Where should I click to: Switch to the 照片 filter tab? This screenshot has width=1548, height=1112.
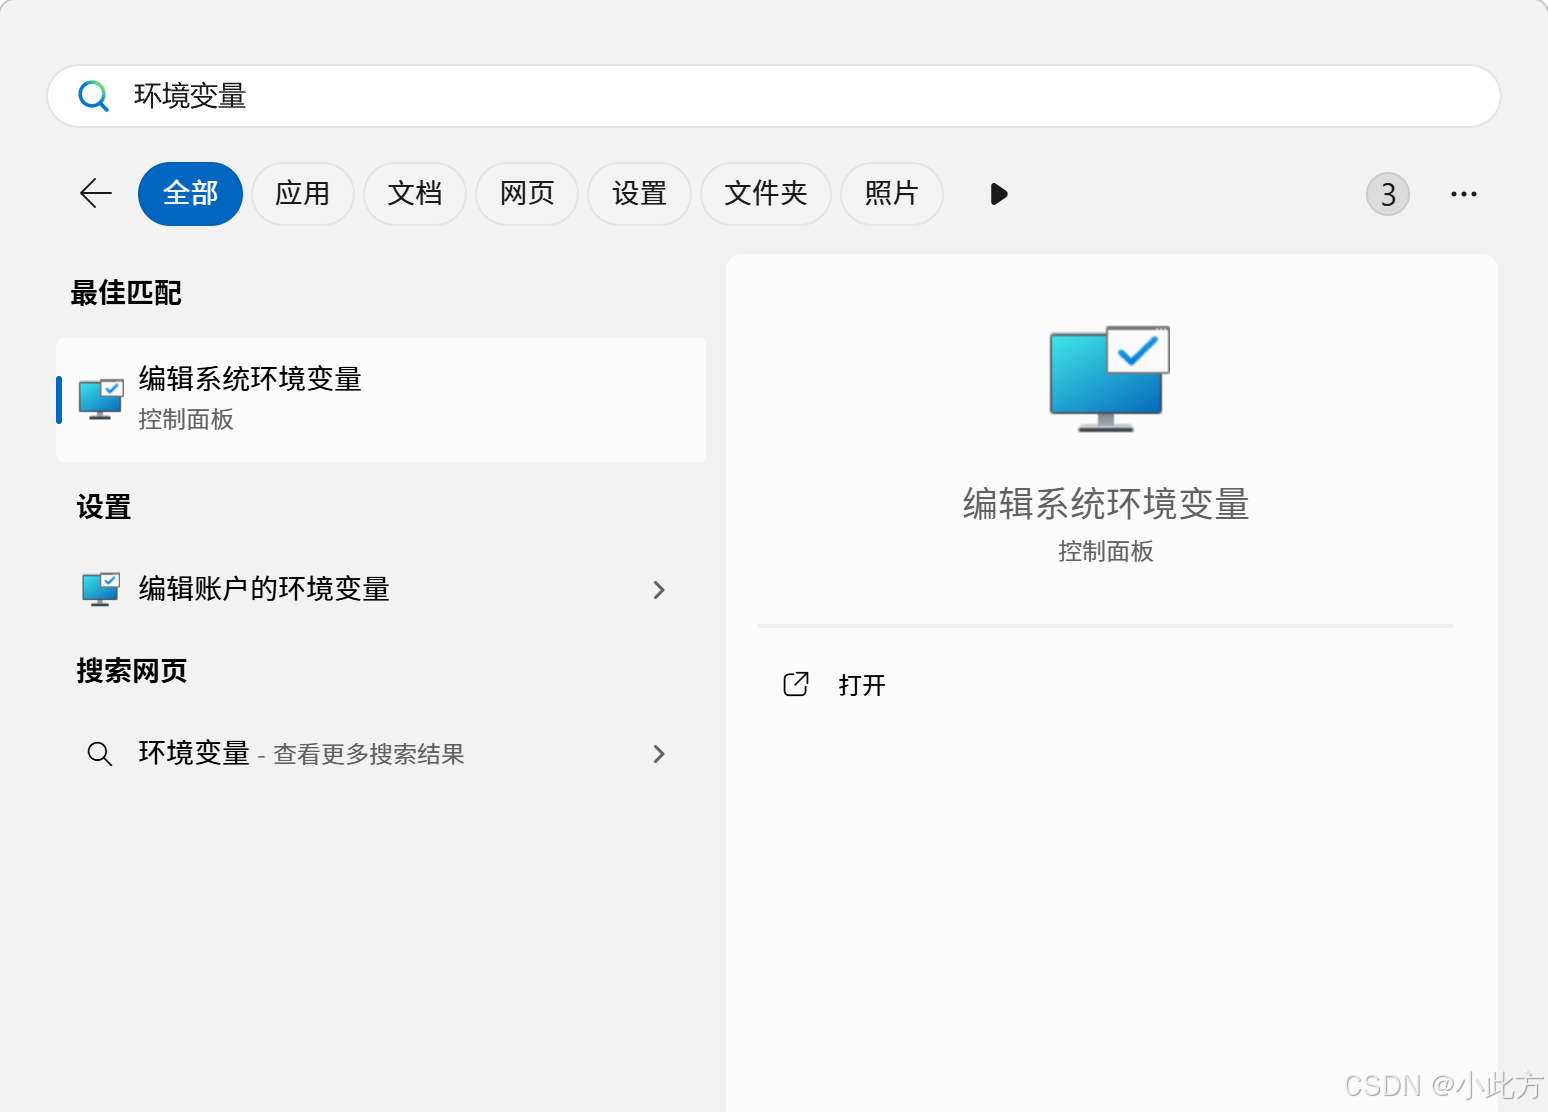click(891, 193)
